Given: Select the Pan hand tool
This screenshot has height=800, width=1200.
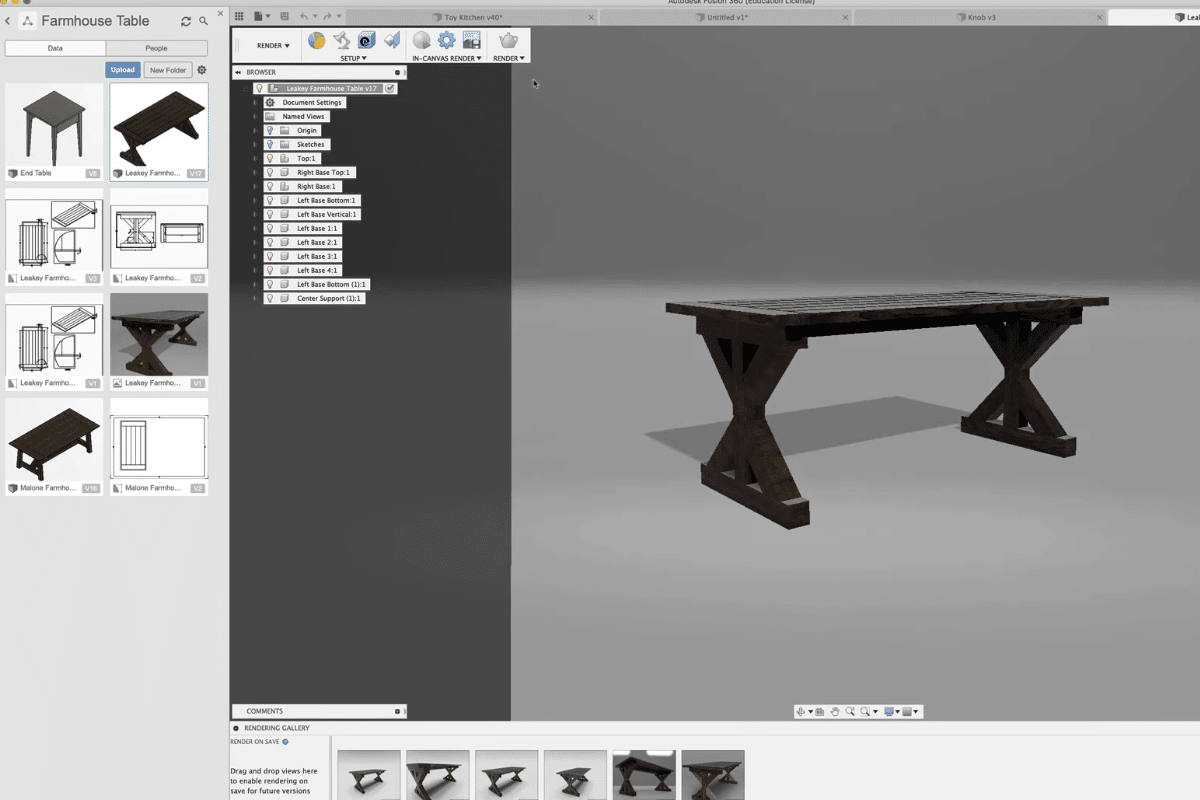Looking at the screenshot, I should pos(834,712).
